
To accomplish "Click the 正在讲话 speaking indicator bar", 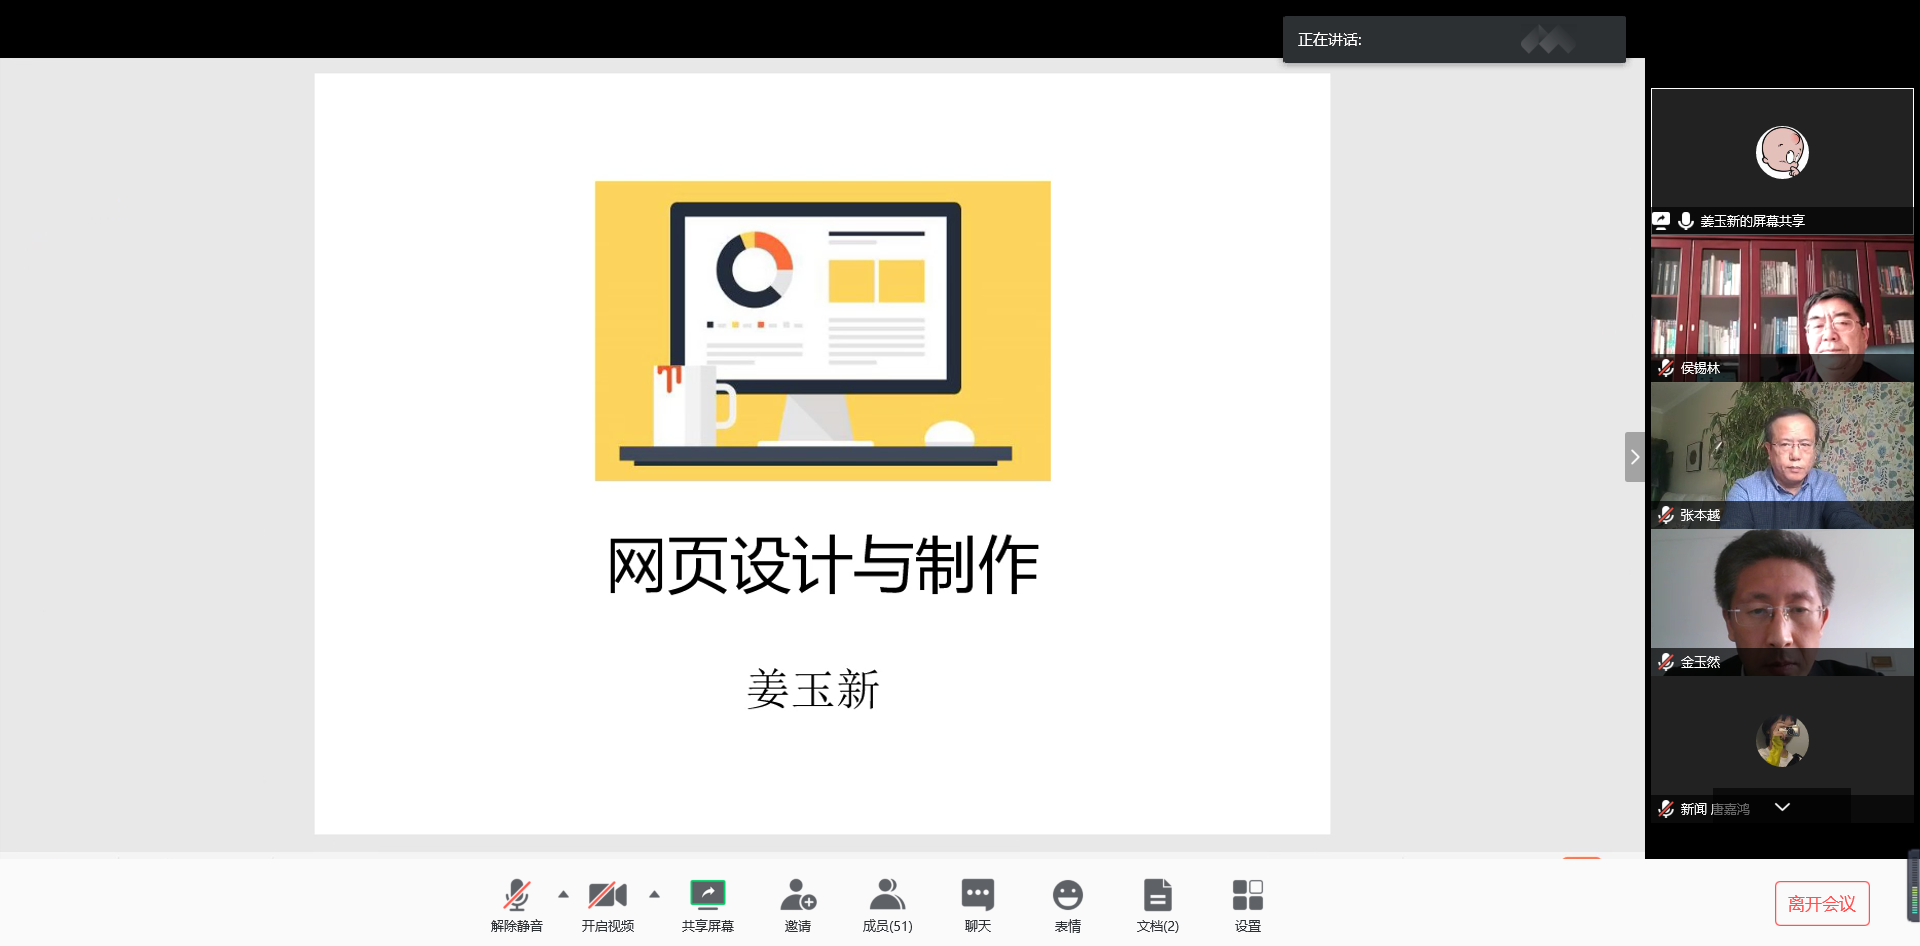I will (x=1453, y=40).
